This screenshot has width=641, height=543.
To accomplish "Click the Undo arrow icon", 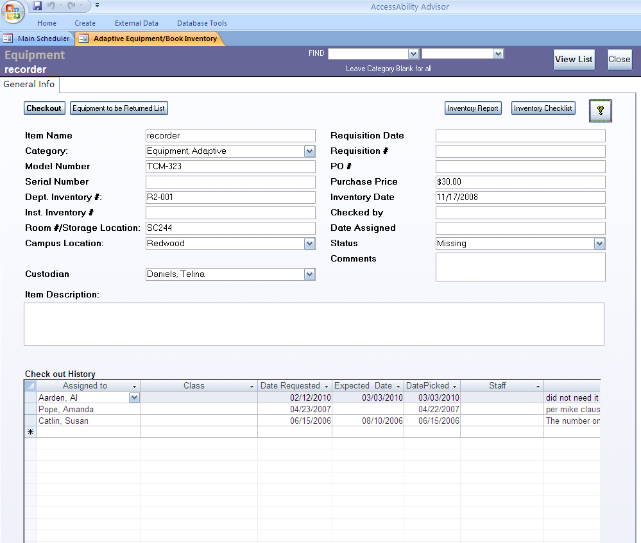I will 51,6.
